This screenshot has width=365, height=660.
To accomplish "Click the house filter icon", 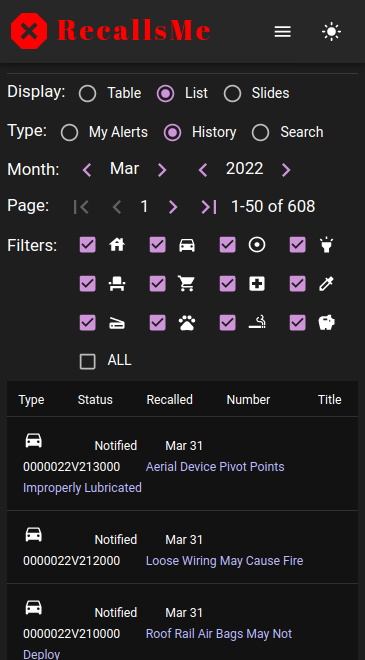I will pyautogui.click(x=117, y=245).
